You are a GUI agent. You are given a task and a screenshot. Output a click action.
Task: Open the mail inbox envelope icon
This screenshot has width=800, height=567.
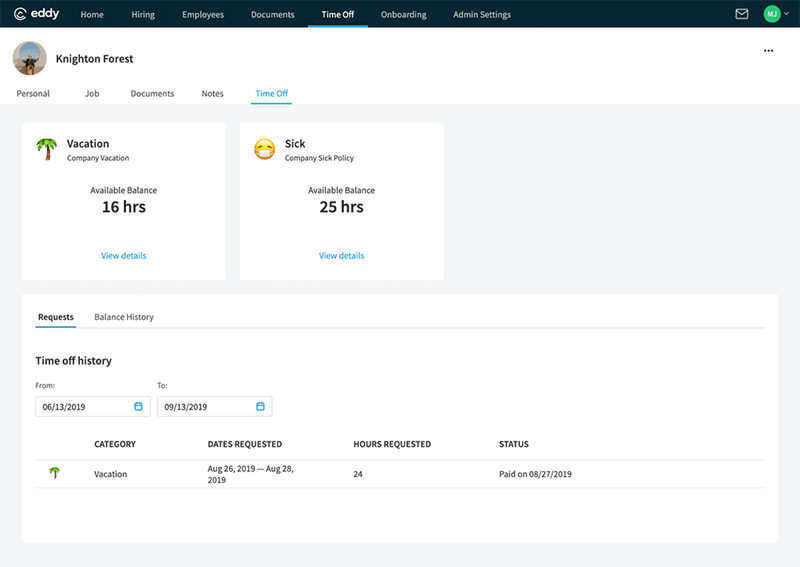pos(741,14)
